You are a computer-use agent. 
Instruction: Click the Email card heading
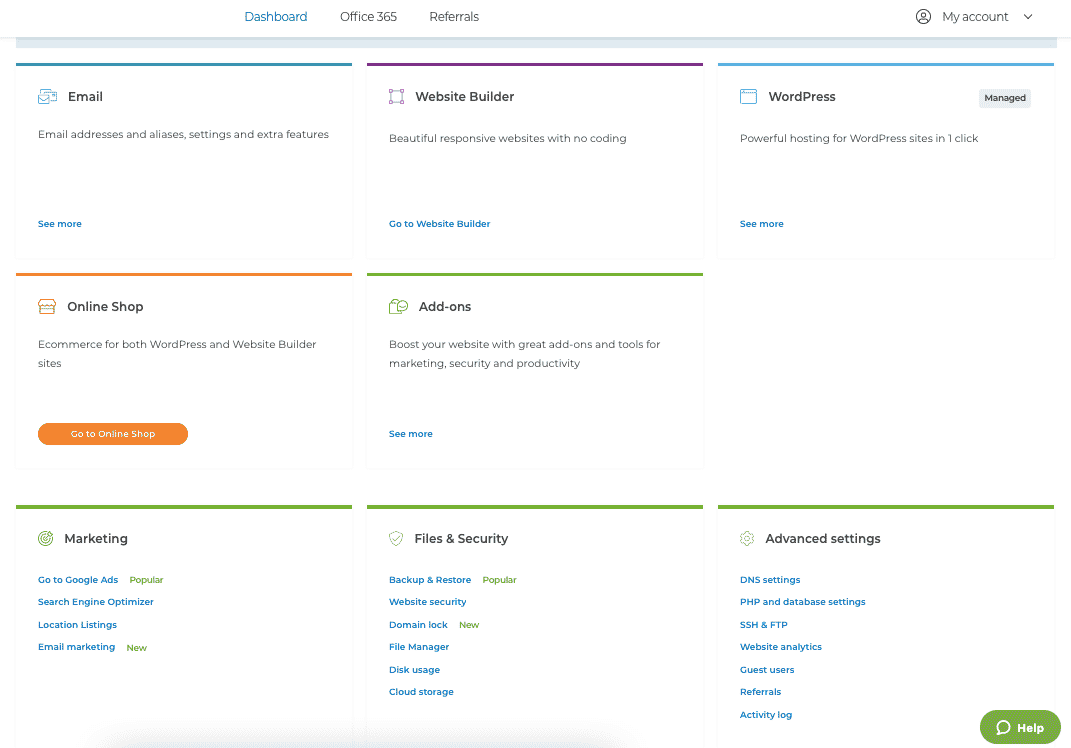pos(85,96)
